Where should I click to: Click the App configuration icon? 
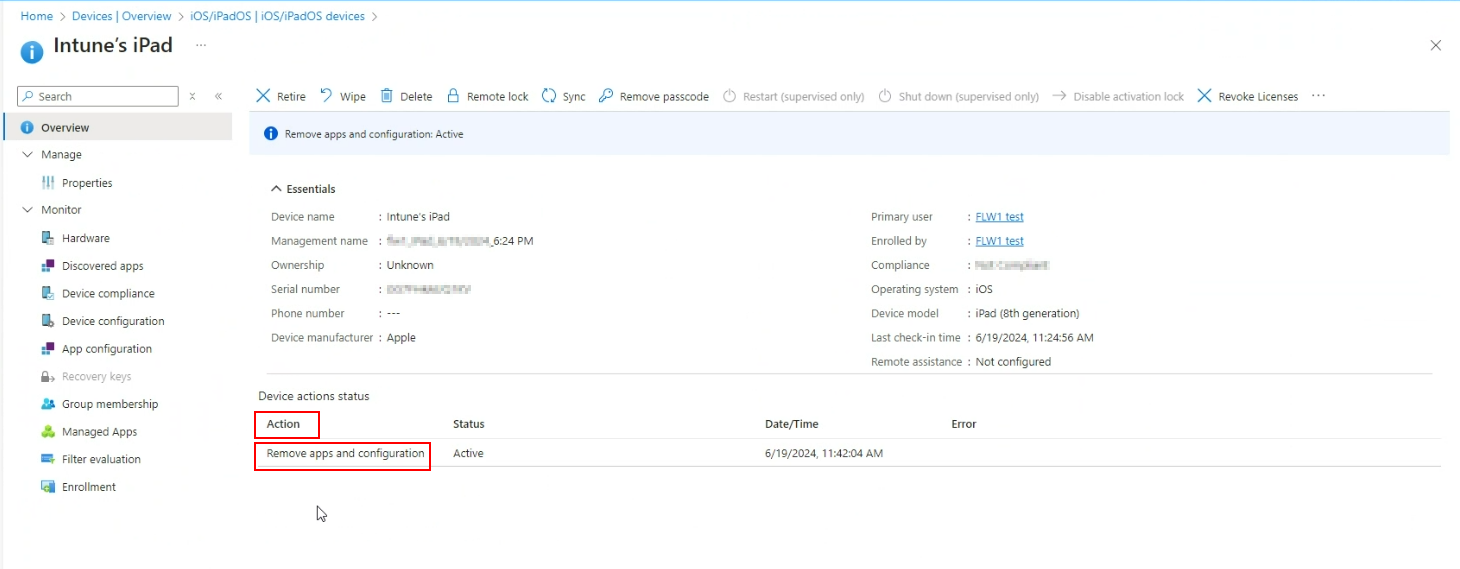click(x=48, y=349)
